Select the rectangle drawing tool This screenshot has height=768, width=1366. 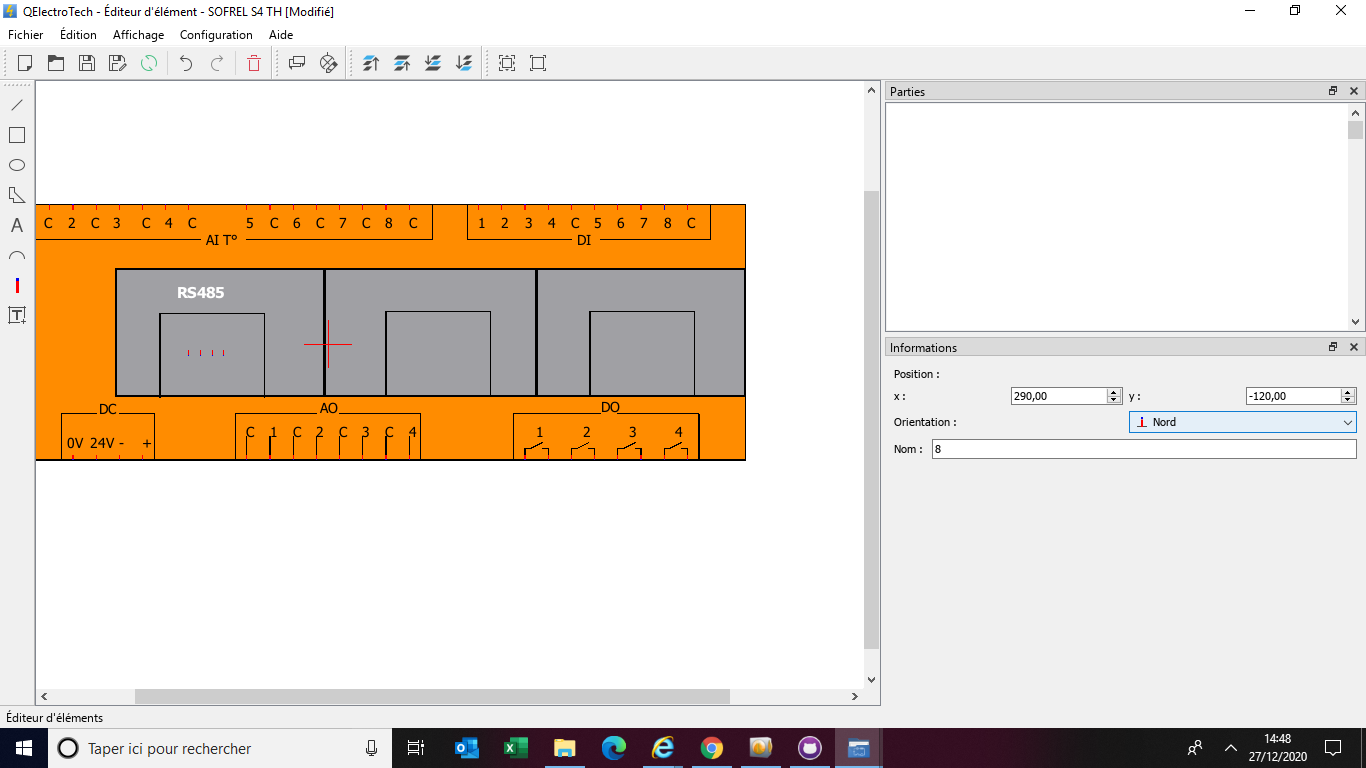(x=17, y=135)
